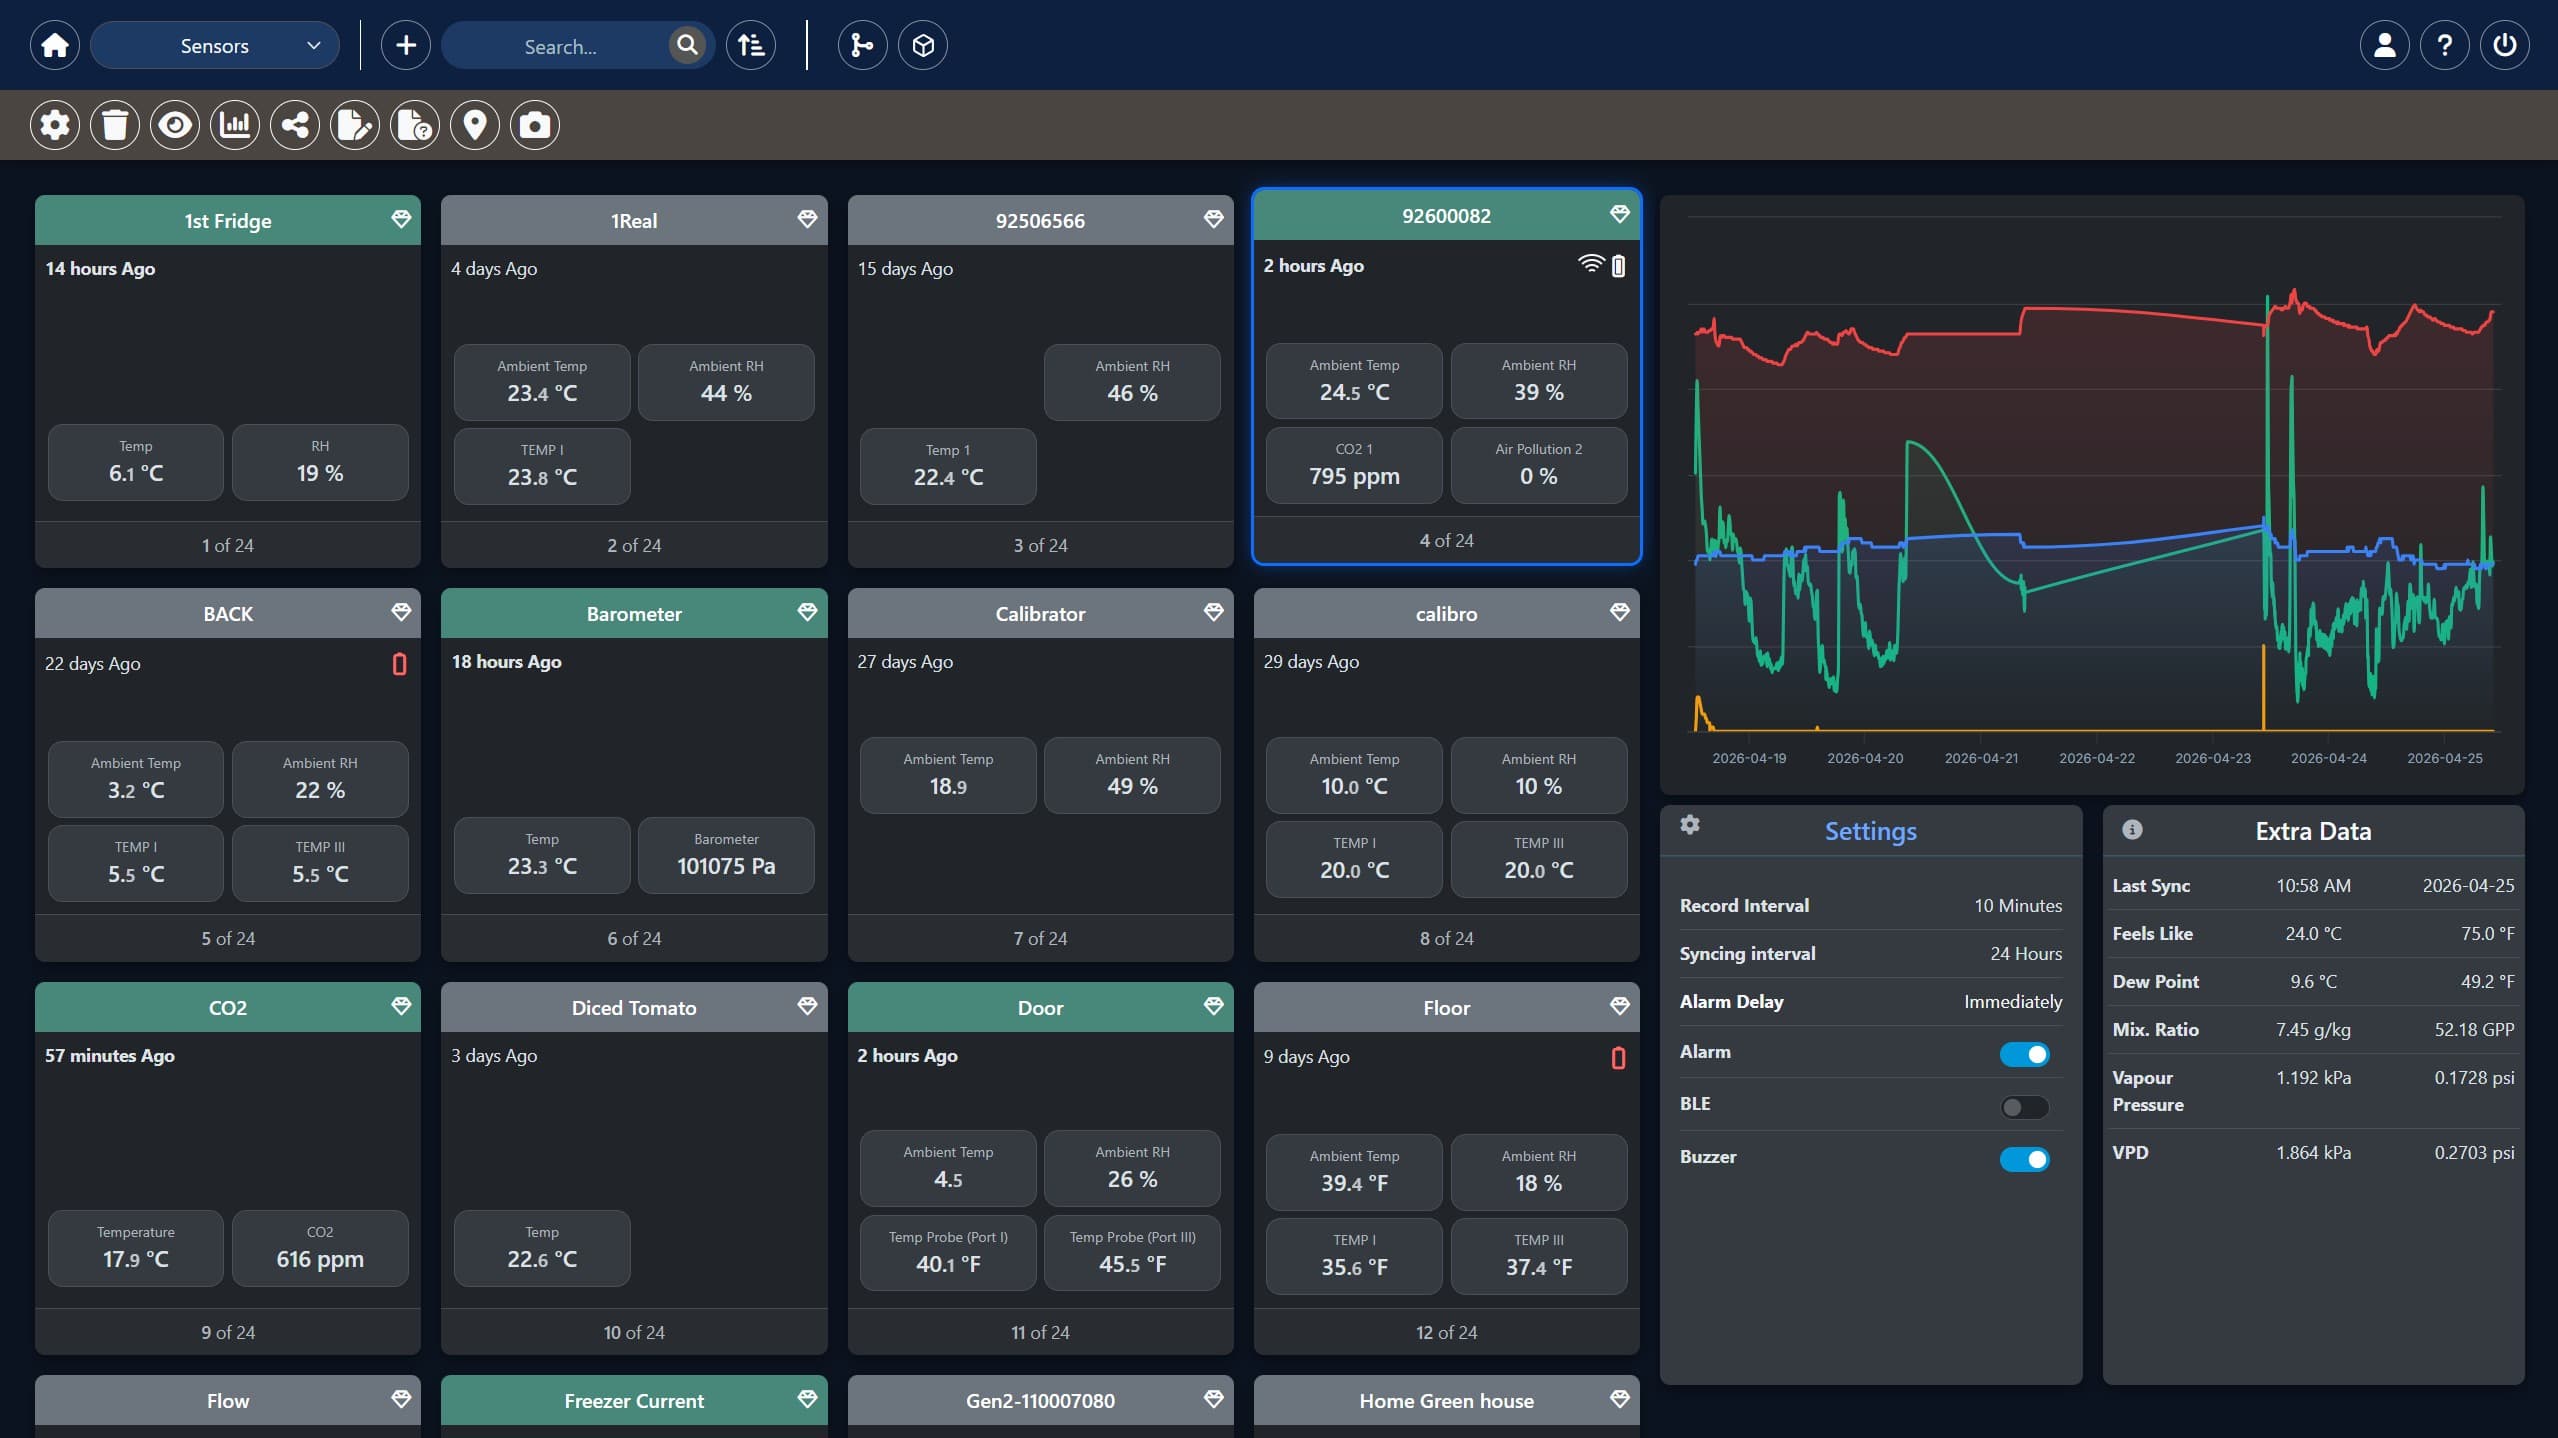Click Air Pollution 2 tile

click(x=1539, y=465)
